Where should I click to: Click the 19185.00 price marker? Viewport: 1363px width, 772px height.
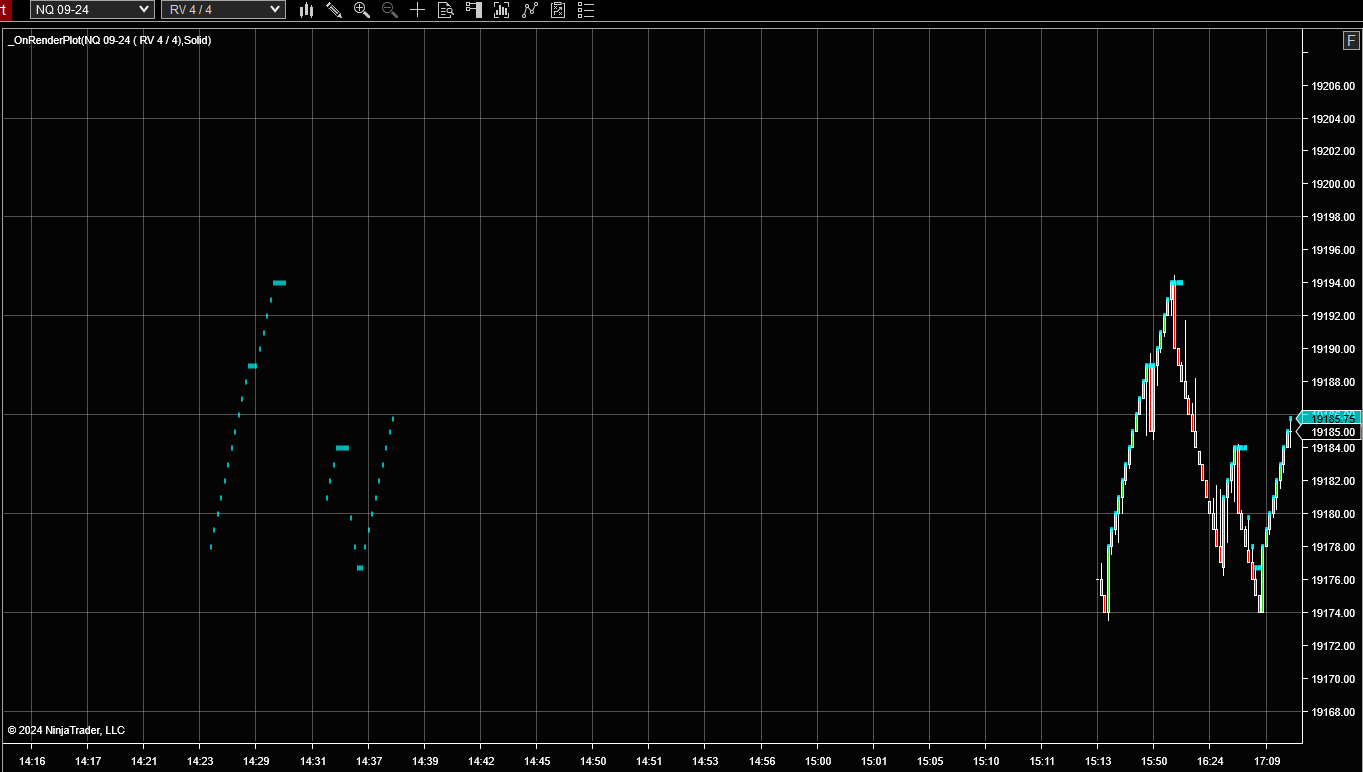point(1329,432)
